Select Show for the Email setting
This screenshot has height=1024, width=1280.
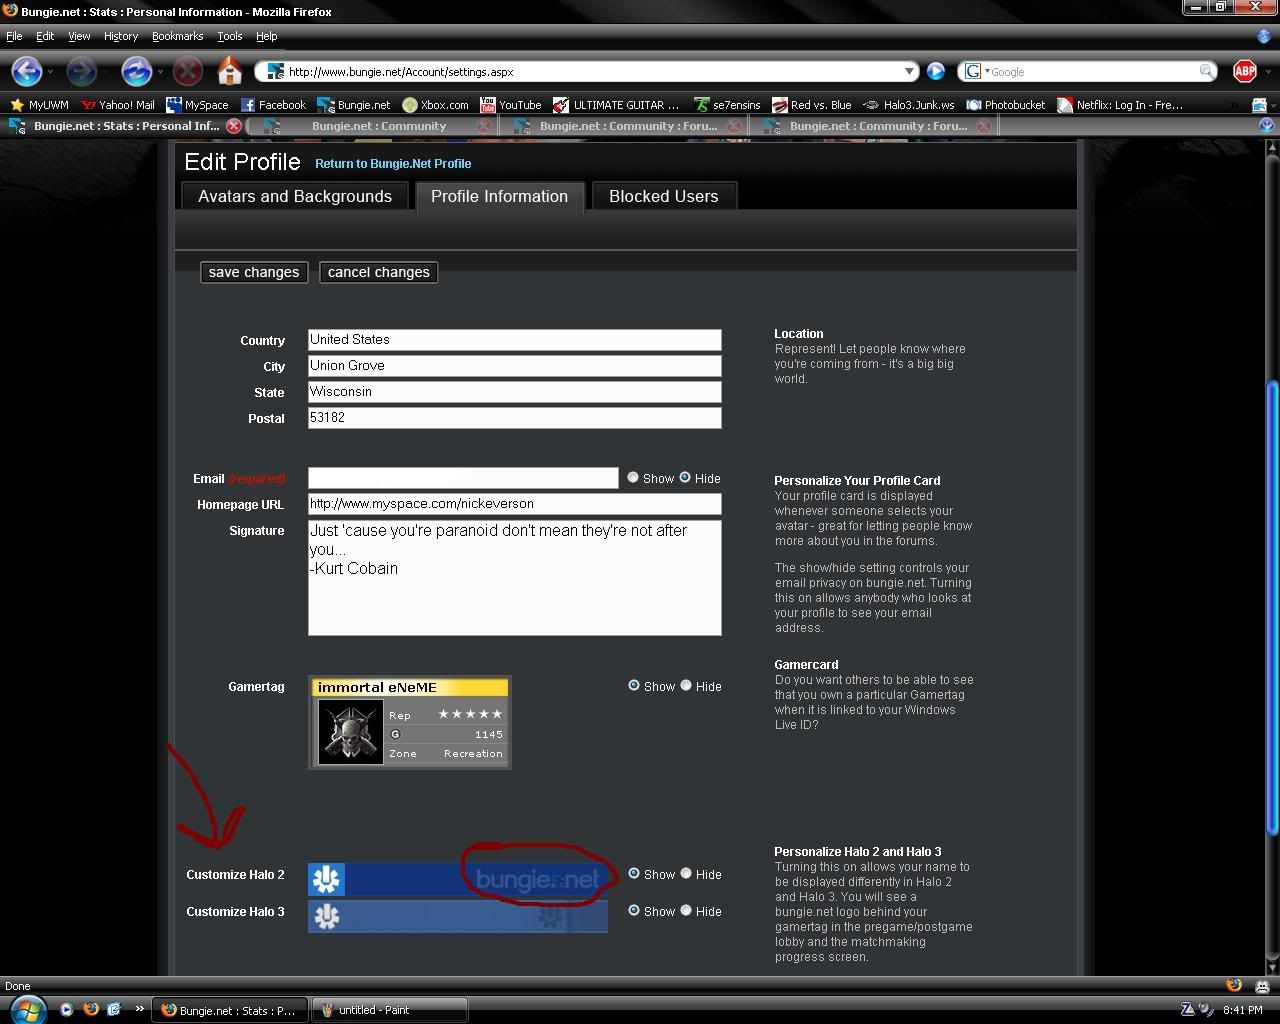(633, 478)
